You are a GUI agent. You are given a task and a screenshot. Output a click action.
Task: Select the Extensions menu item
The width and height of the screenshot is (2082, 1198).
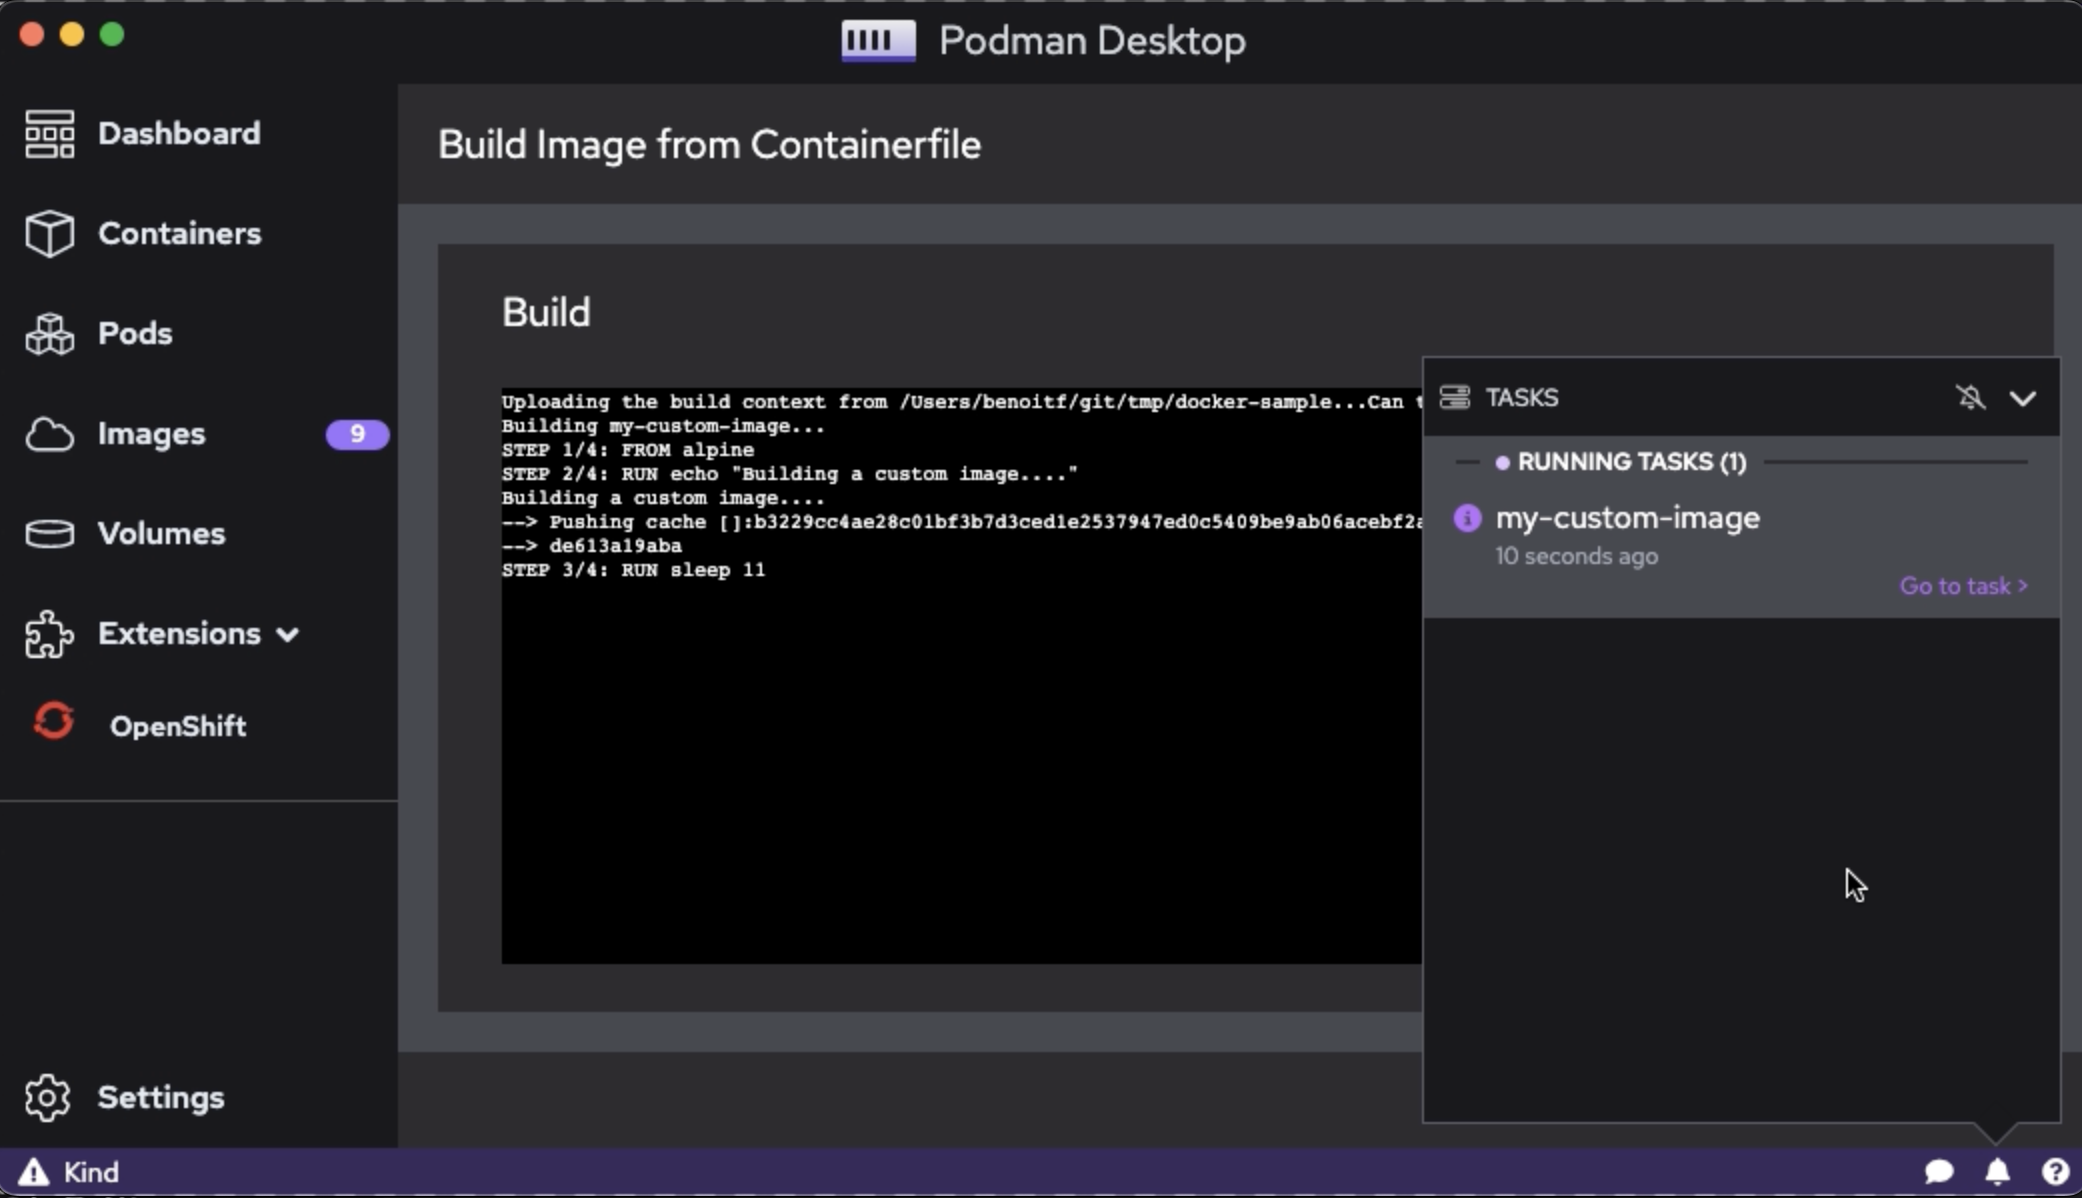tap(178, 634)
